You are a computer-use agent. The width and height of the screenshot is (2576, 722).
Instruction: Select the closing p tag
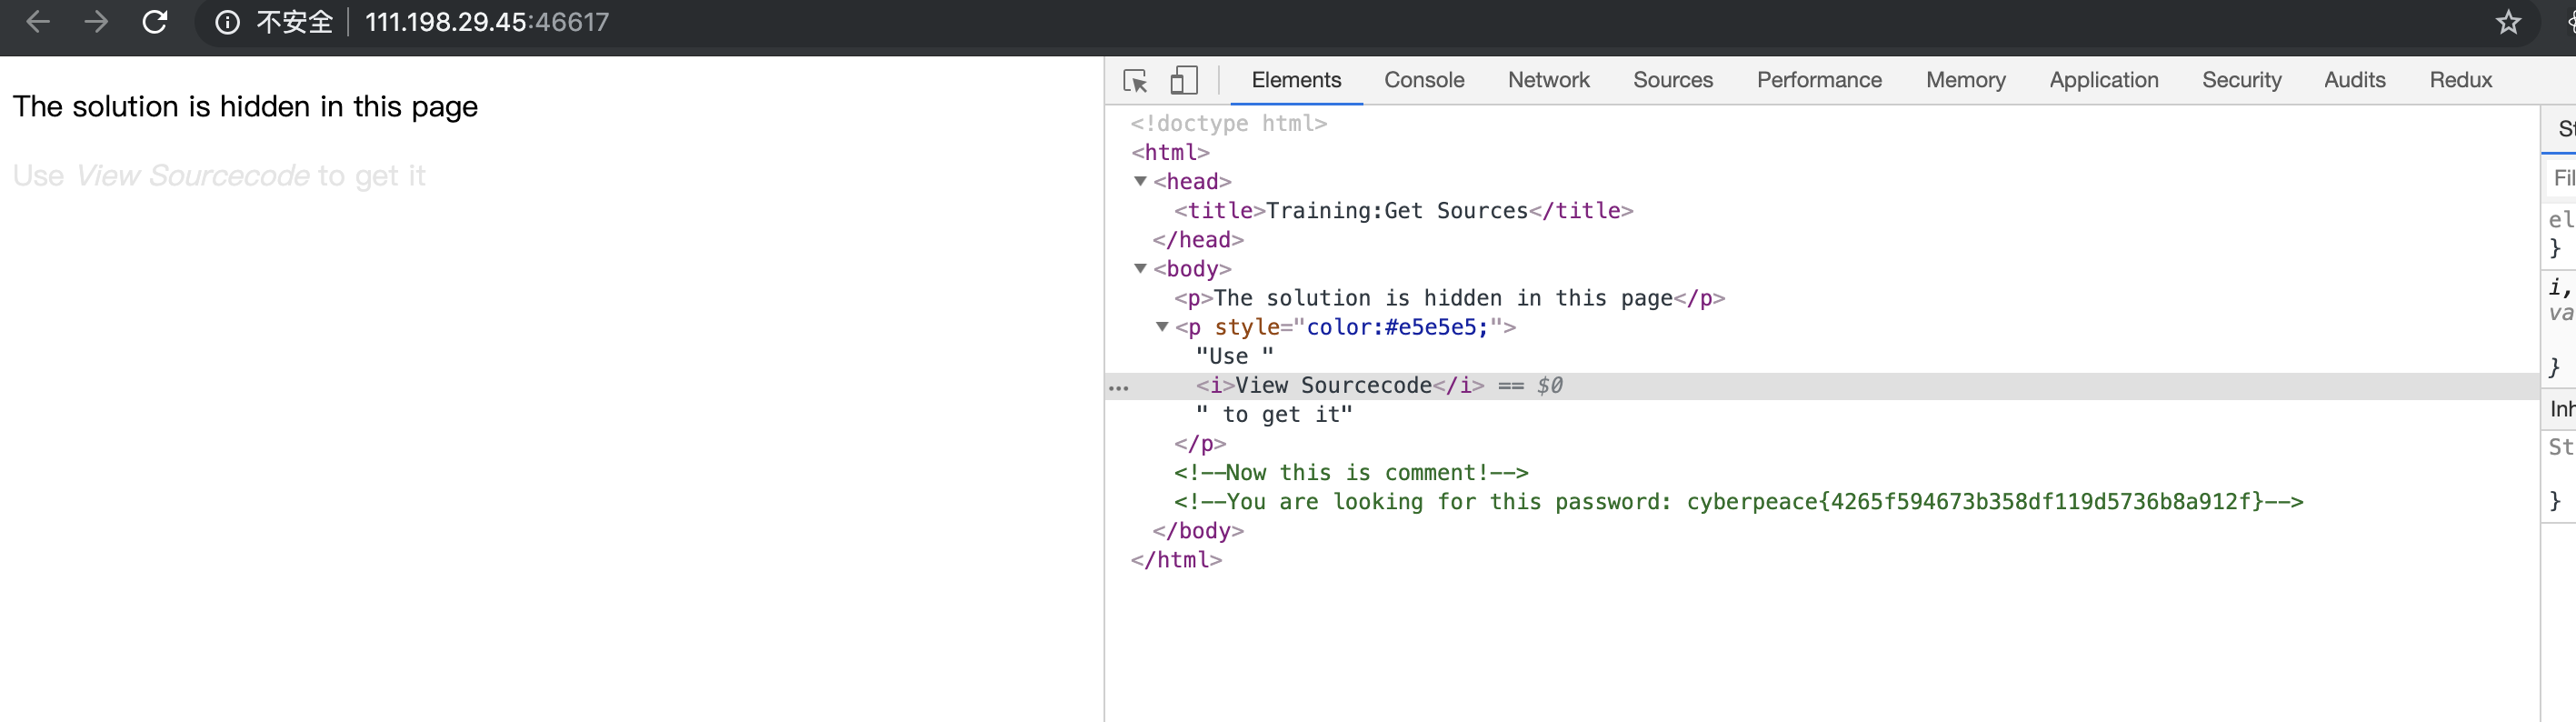click(x=1200, y=443)
